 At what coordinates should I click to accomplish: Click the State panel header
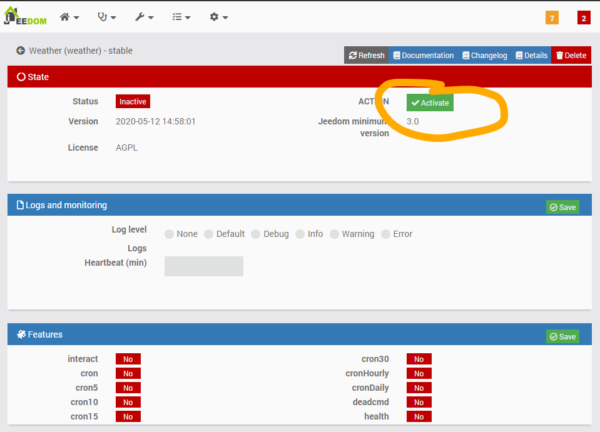click(x=300, y=77)
